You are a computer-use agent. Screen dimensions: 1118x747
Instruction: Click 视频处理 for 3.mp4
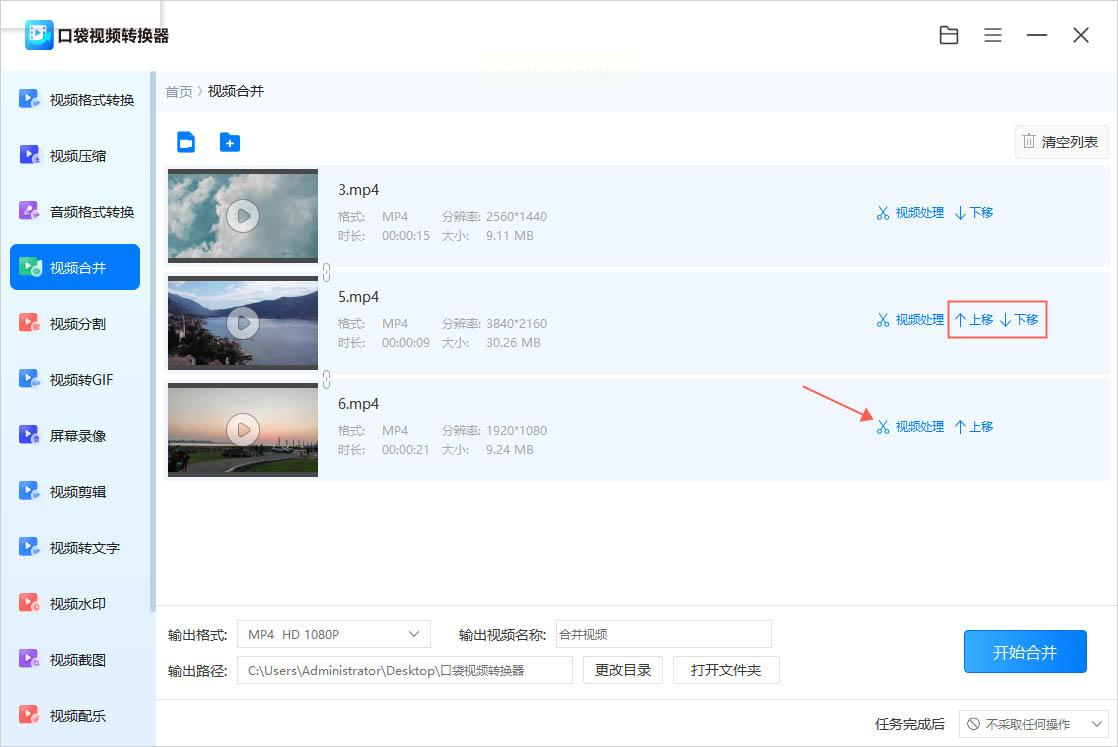[x=911, y=212]
